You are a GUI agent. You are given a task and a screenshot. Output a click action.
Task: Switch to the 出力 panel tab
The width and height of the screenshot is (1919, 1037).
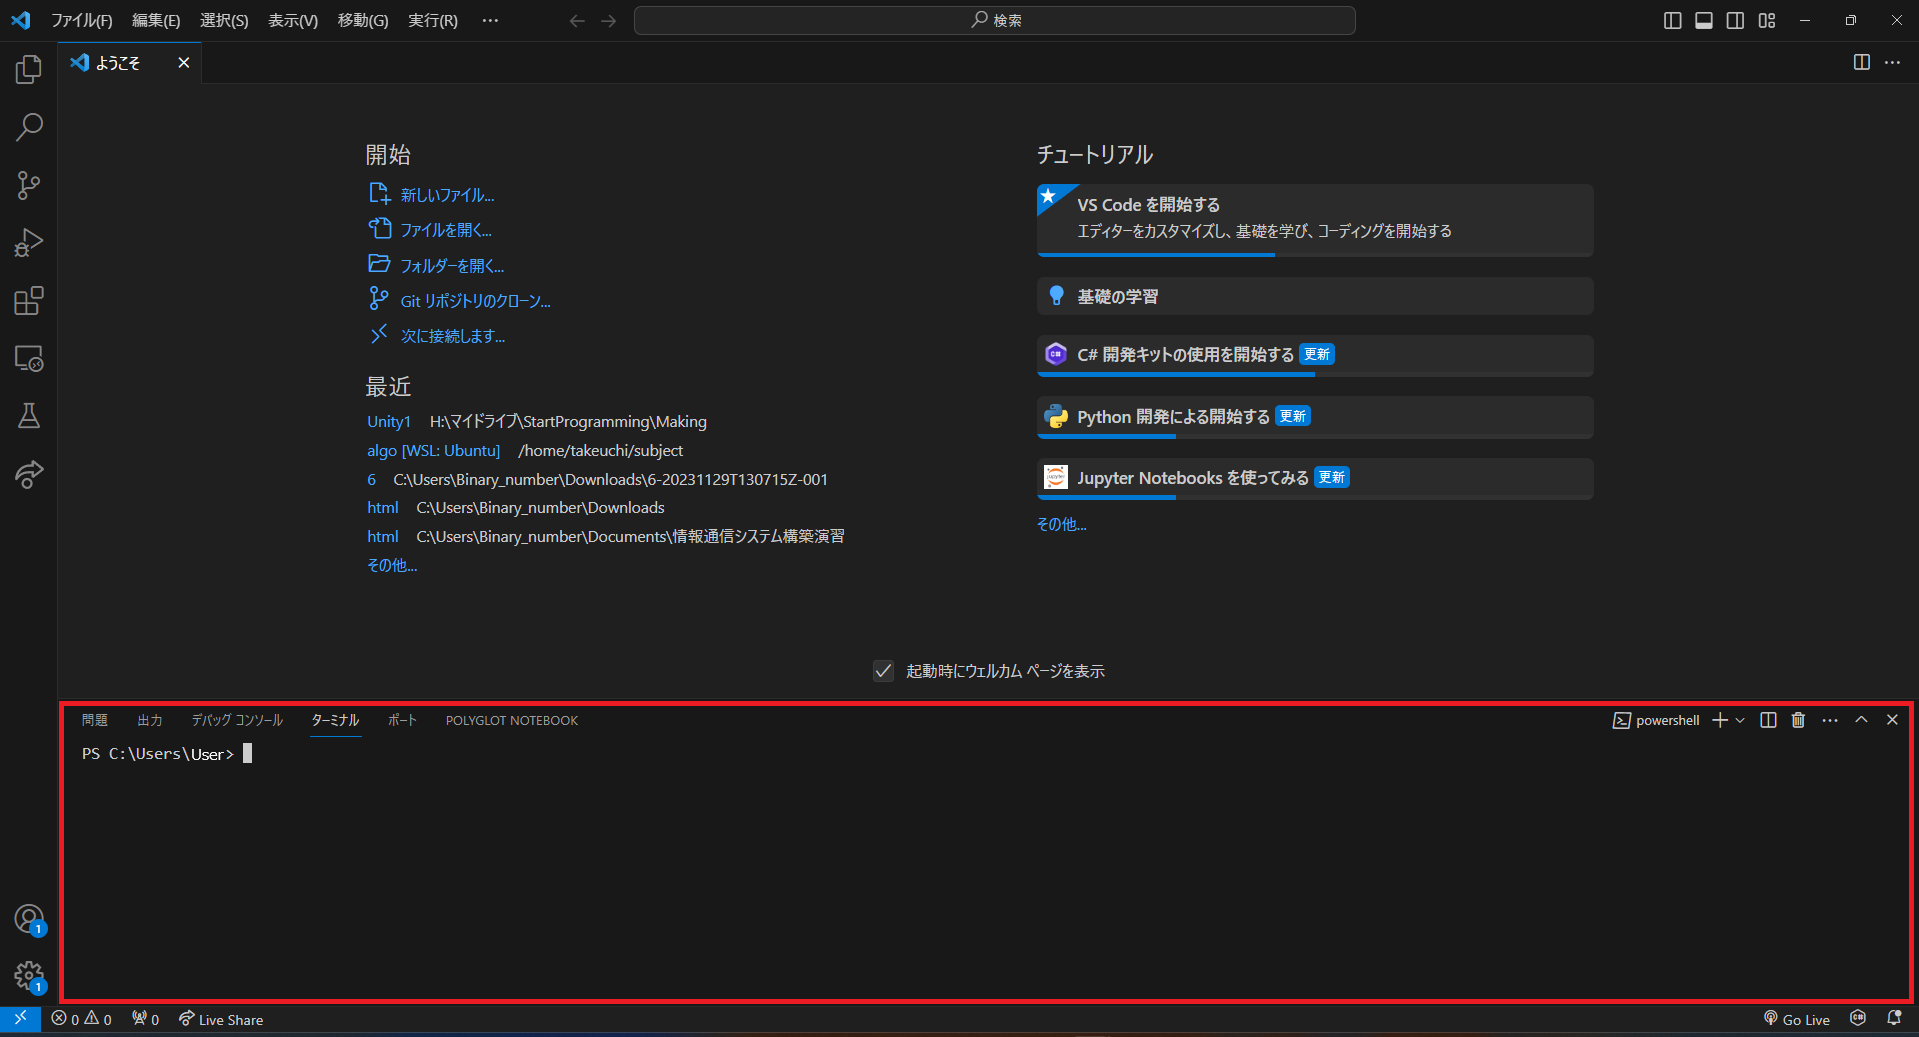150,720
